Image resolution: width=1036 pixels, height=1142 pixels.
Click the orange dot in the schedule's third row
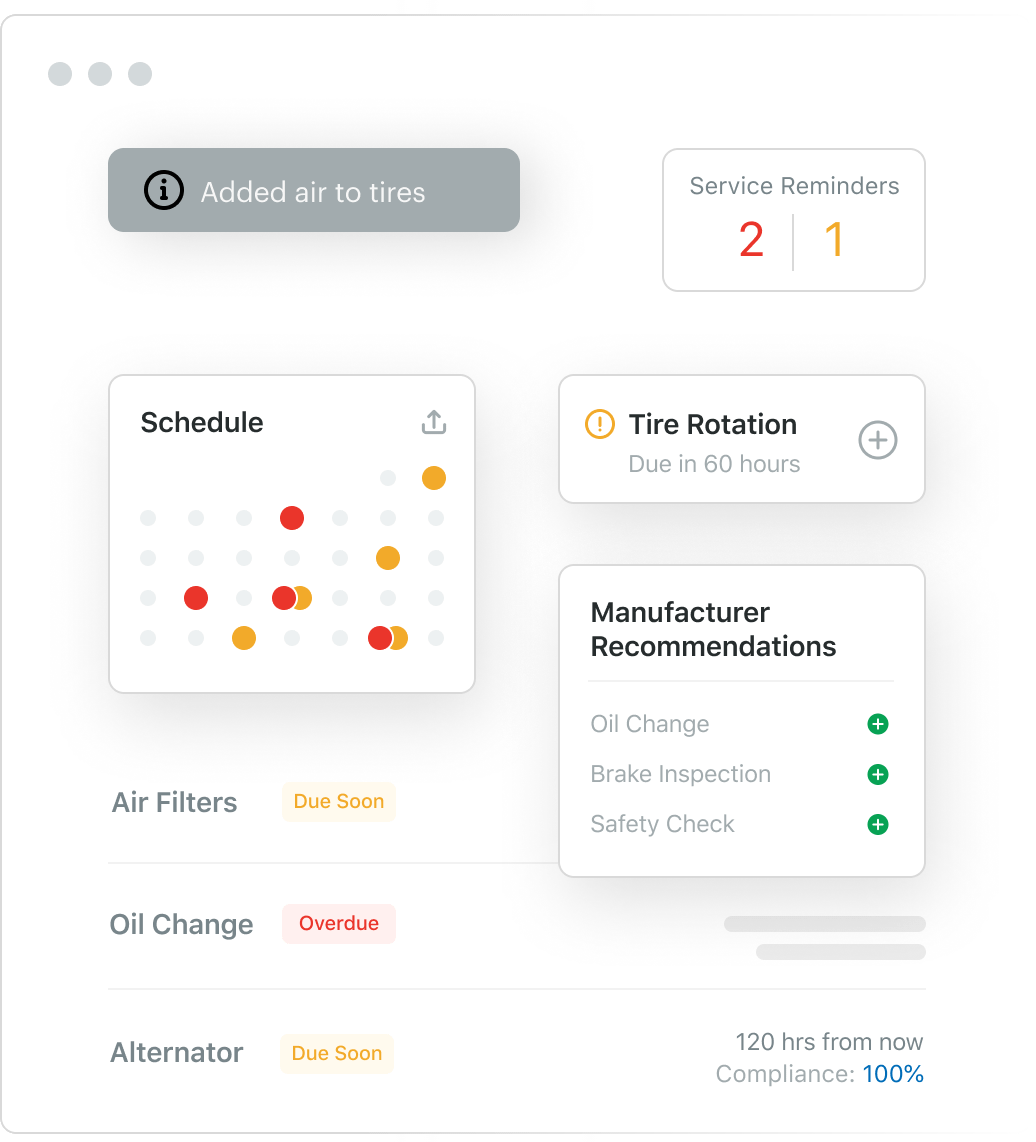tap(388, 558)
